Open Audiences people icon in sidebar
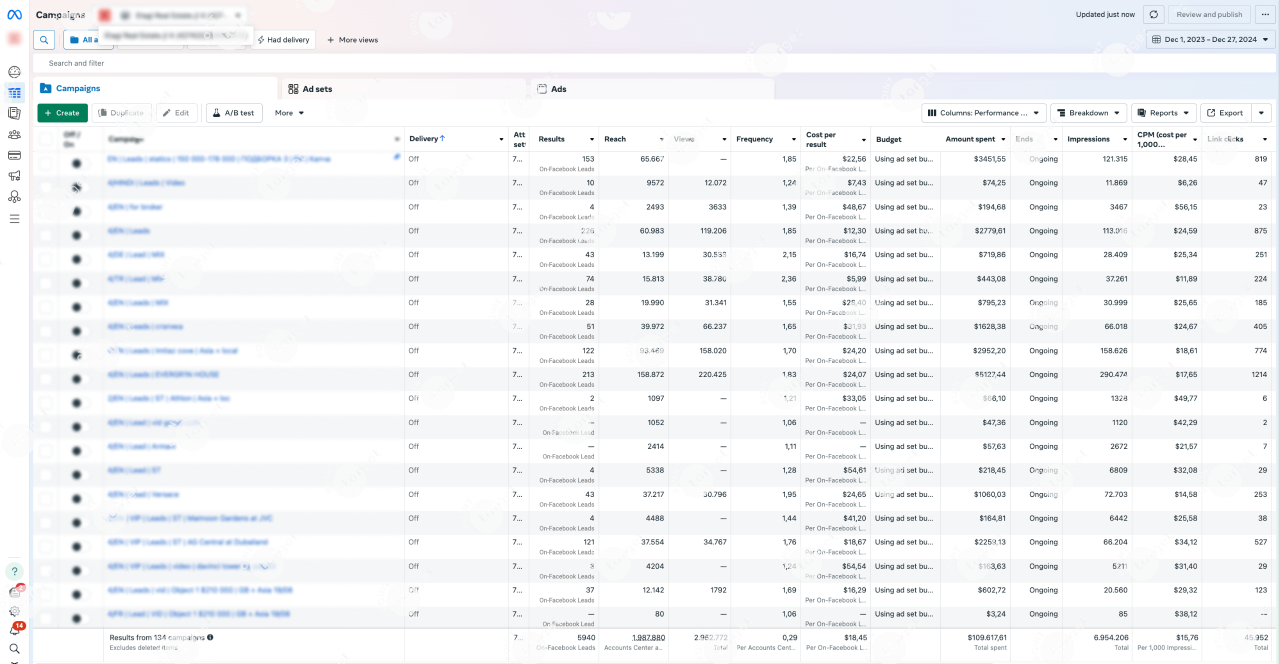 [x=14, y=134]
